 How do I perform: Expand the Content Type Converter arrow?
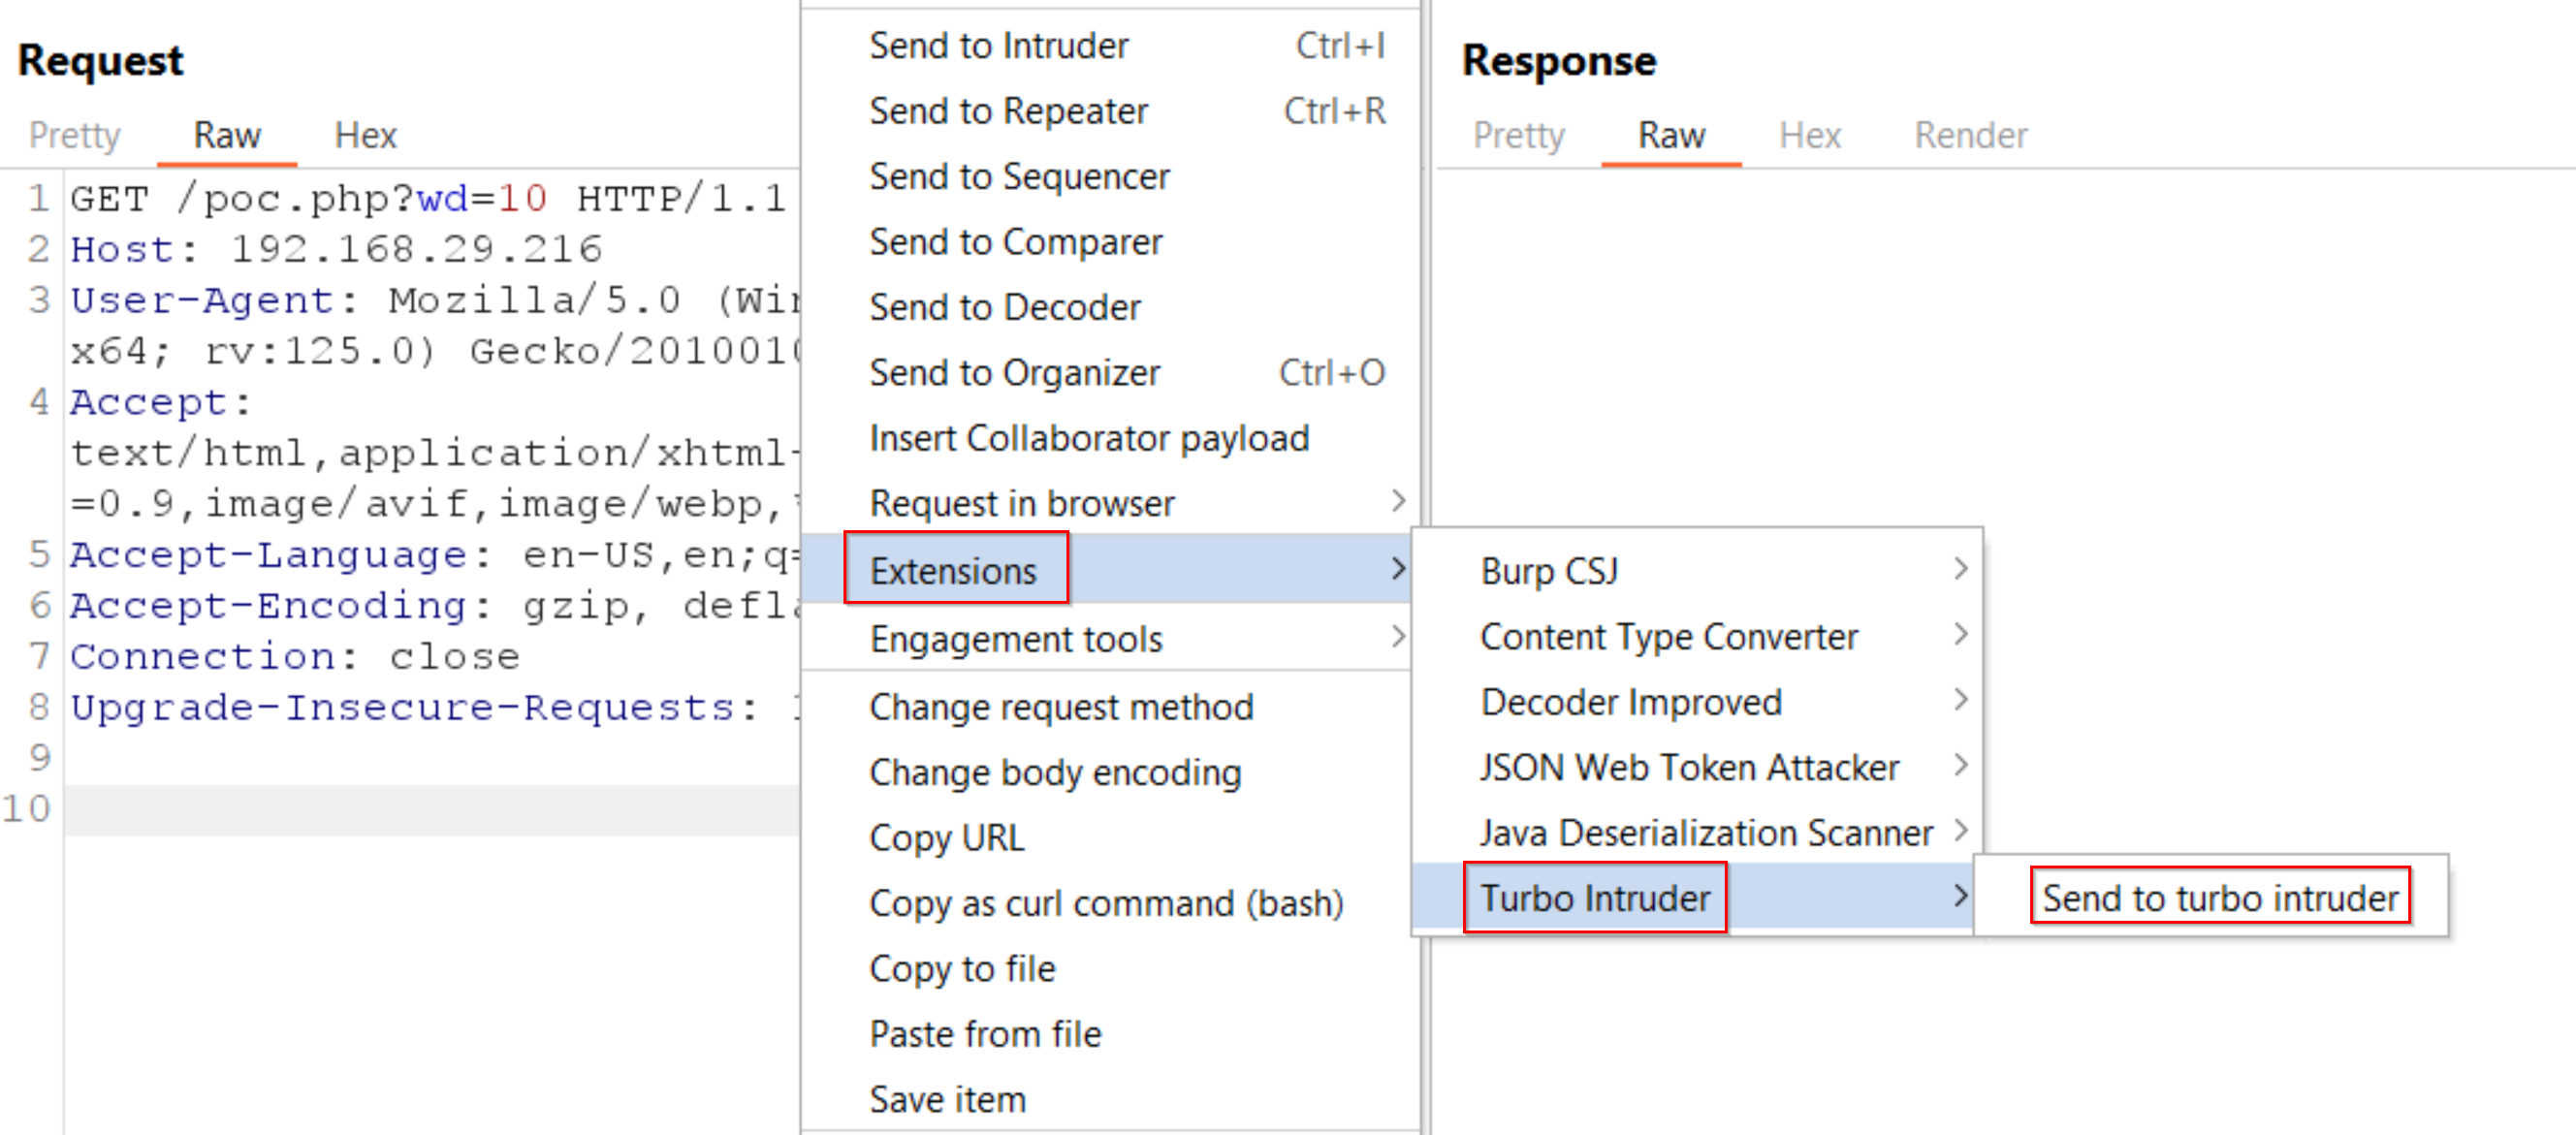(x=1959, y=635)
